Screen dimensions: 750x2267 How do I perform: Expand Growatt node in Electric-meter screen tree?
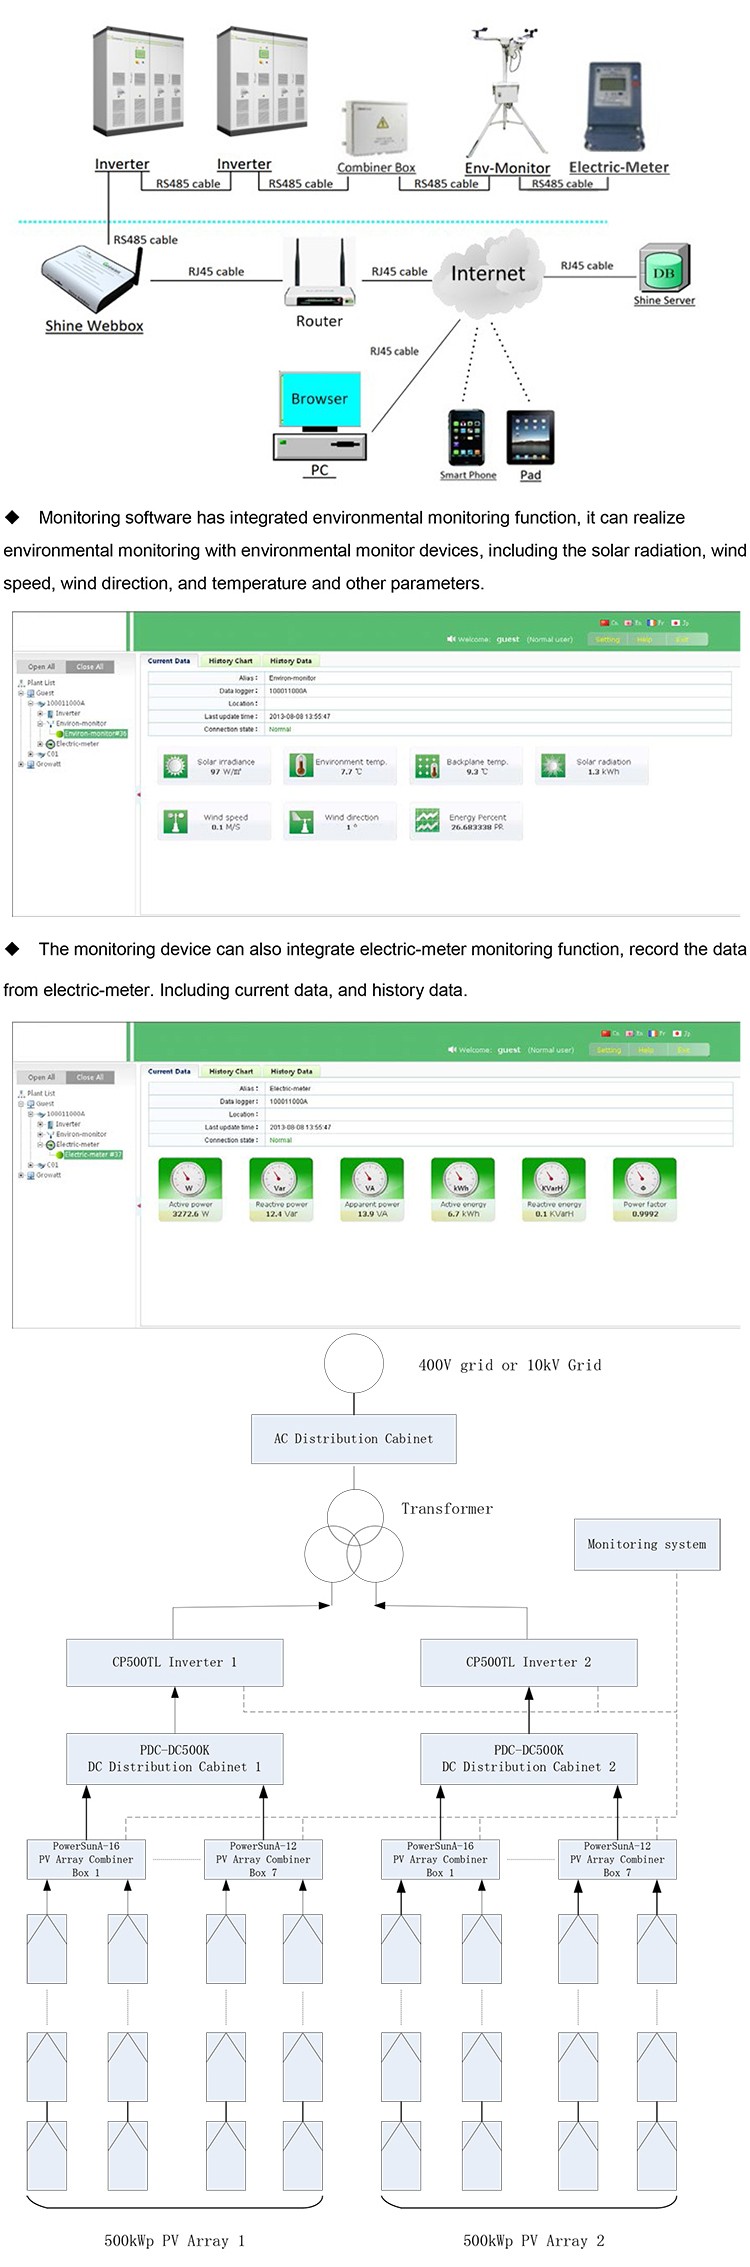click(x=21, y=1175)
